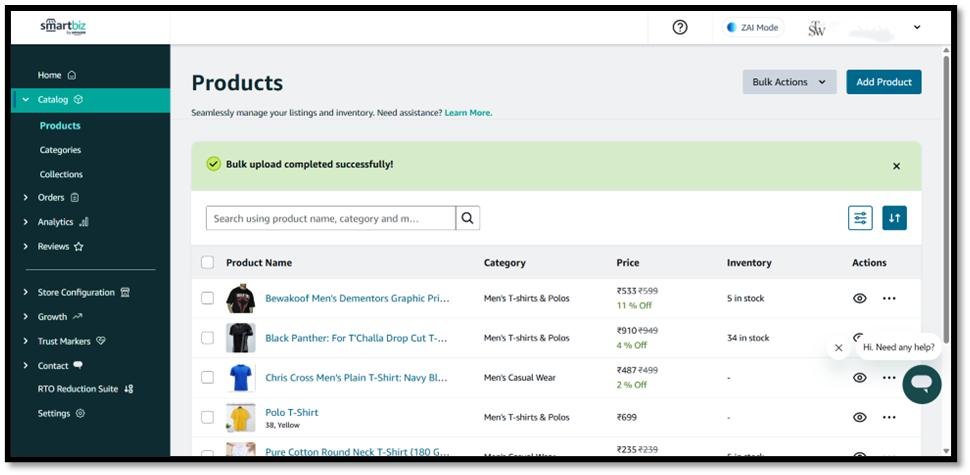Toggle visibility of Bewakoof Men's product

(x=859, y=298)
